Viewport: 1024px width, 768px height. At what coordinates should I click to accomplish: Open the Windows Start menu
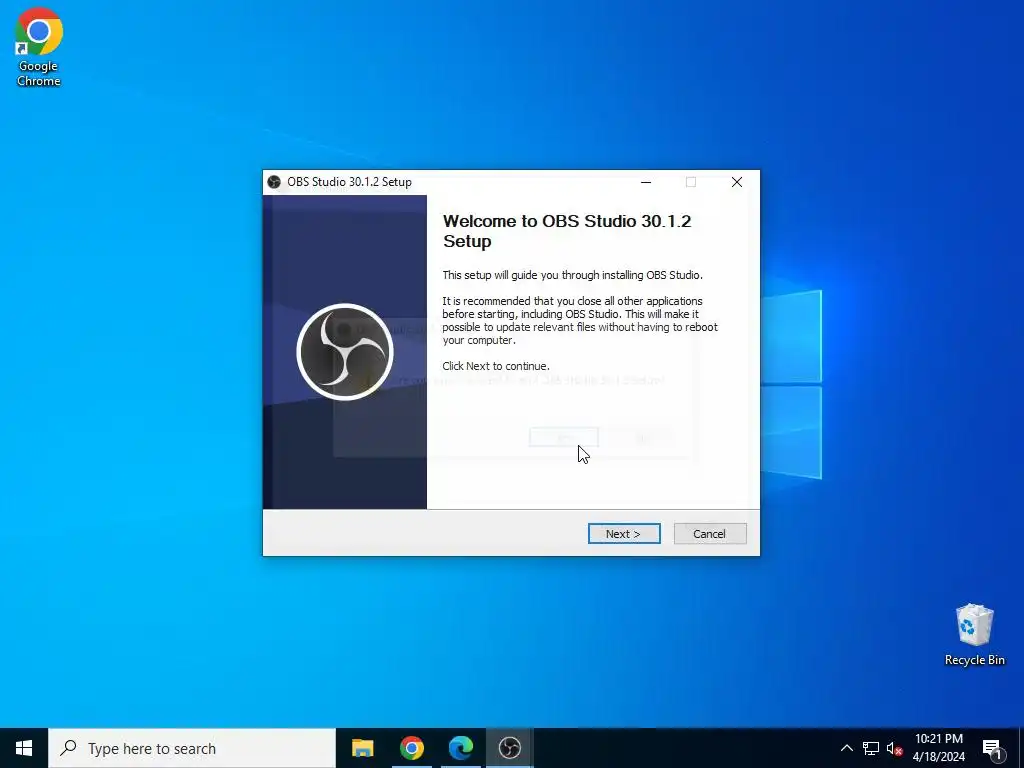point(24,748)
